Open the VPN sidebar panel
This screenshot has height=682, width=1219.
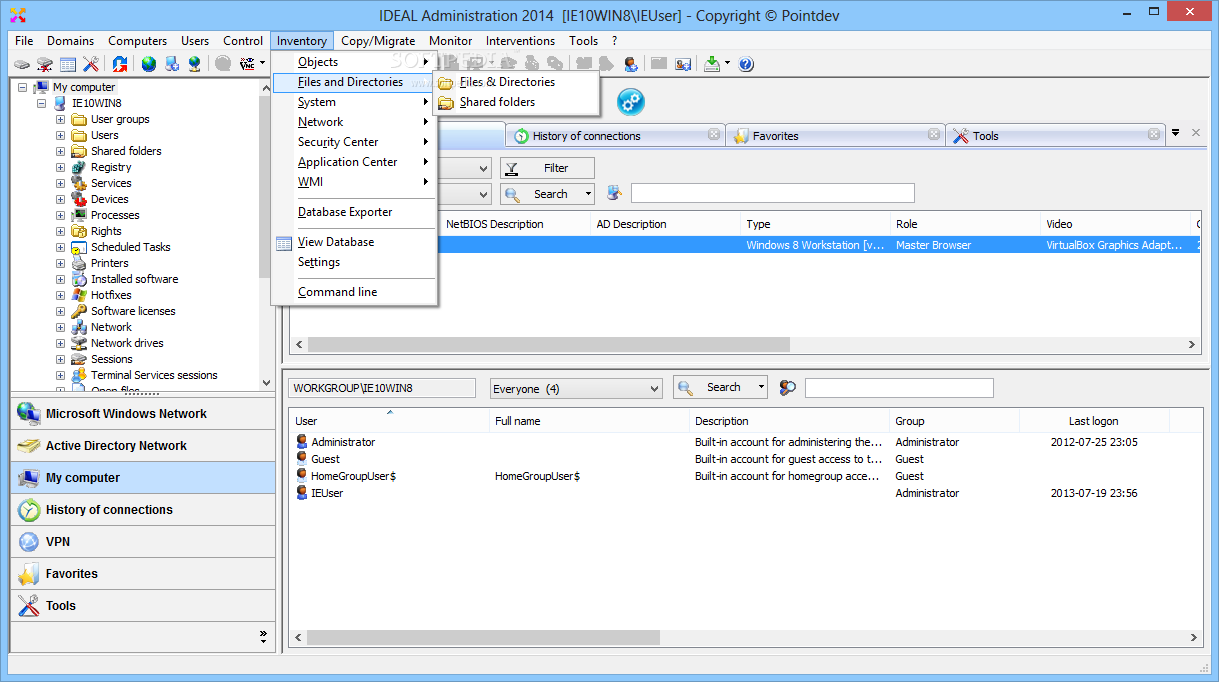coord(143,542)
